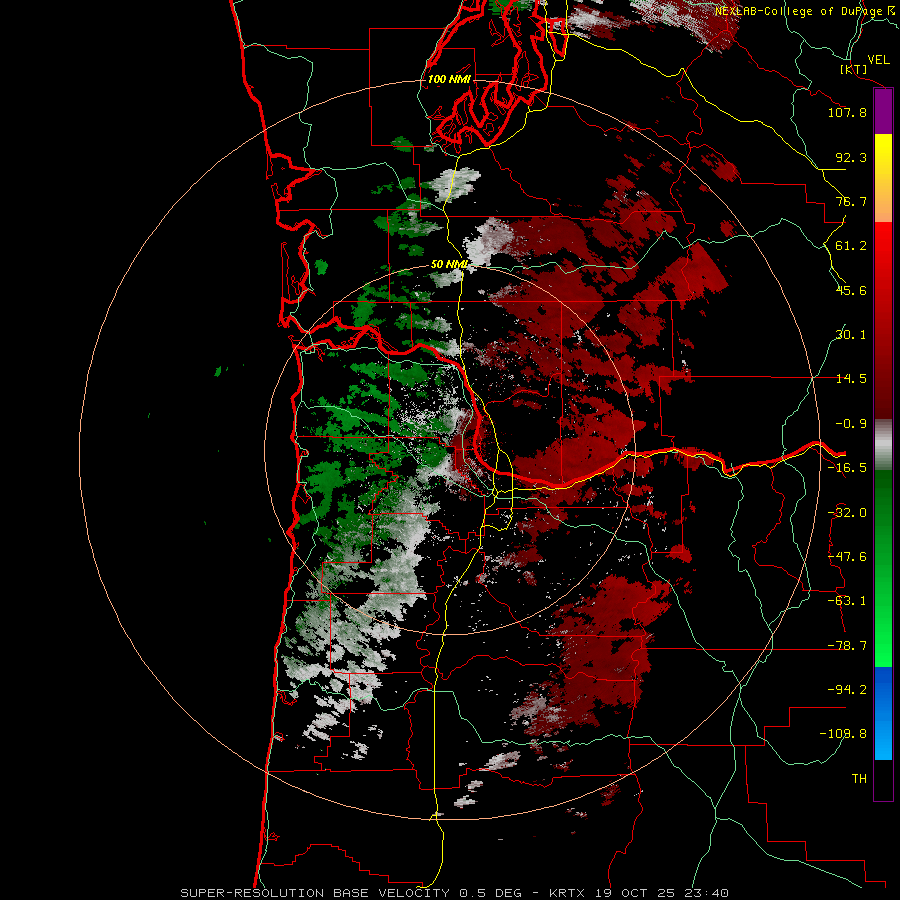Click the 50 NMI range ring label
This screenshot has width=900, height=900.
click(x=449, y=264)
